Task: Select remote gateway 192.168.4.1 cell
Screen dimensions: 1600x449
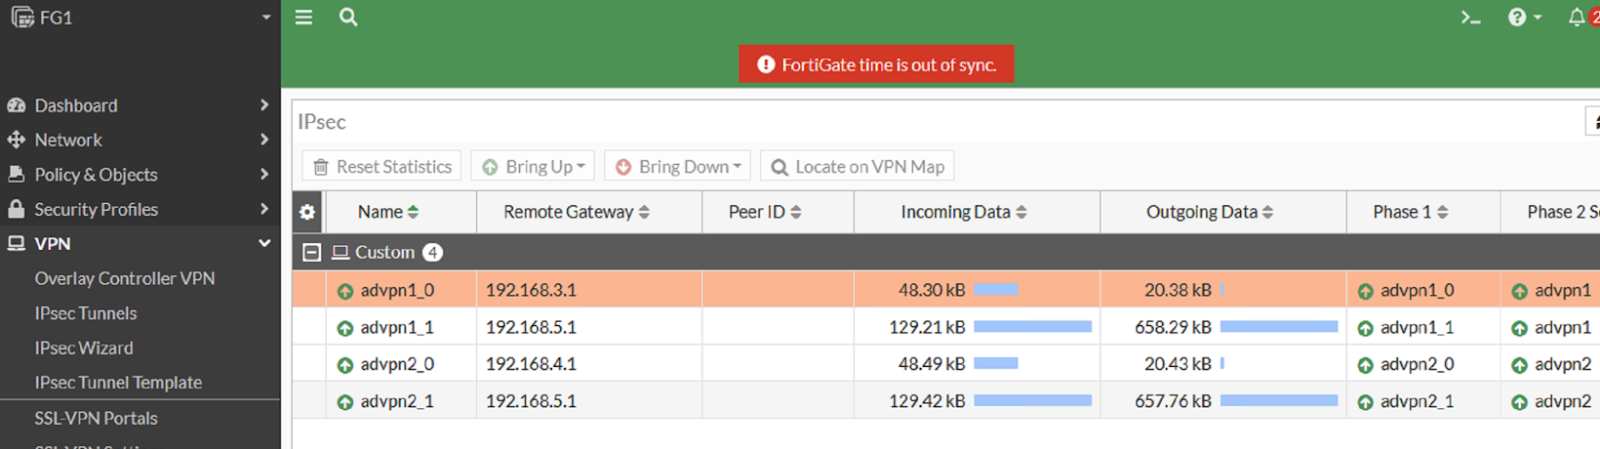Action: point(589,364)
